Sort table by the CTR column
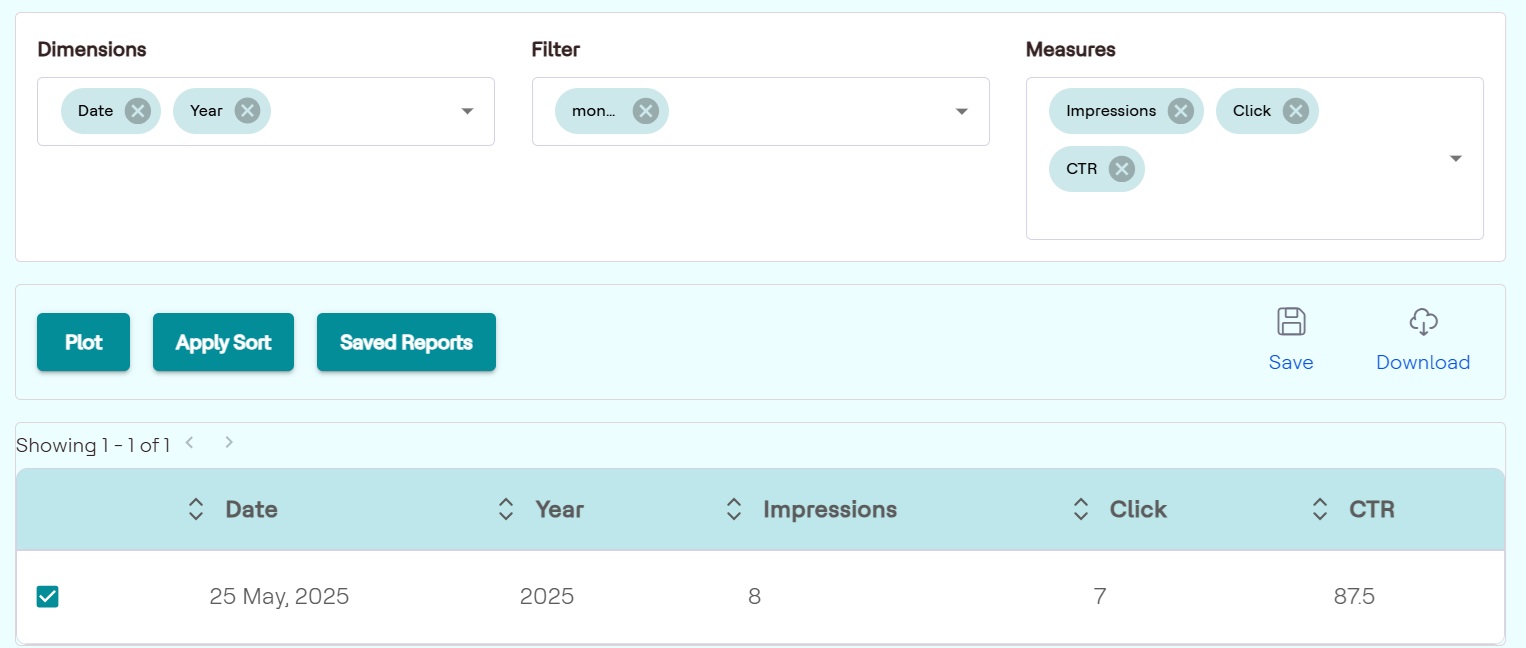The width and height of the screenshot is (1526, 648). click(x=1320, y=509)
